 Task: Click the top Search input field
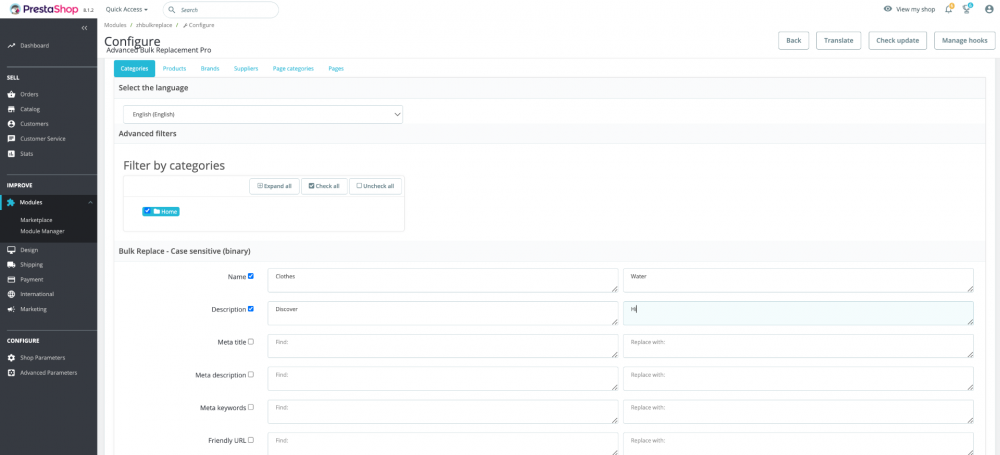[221, 10]
